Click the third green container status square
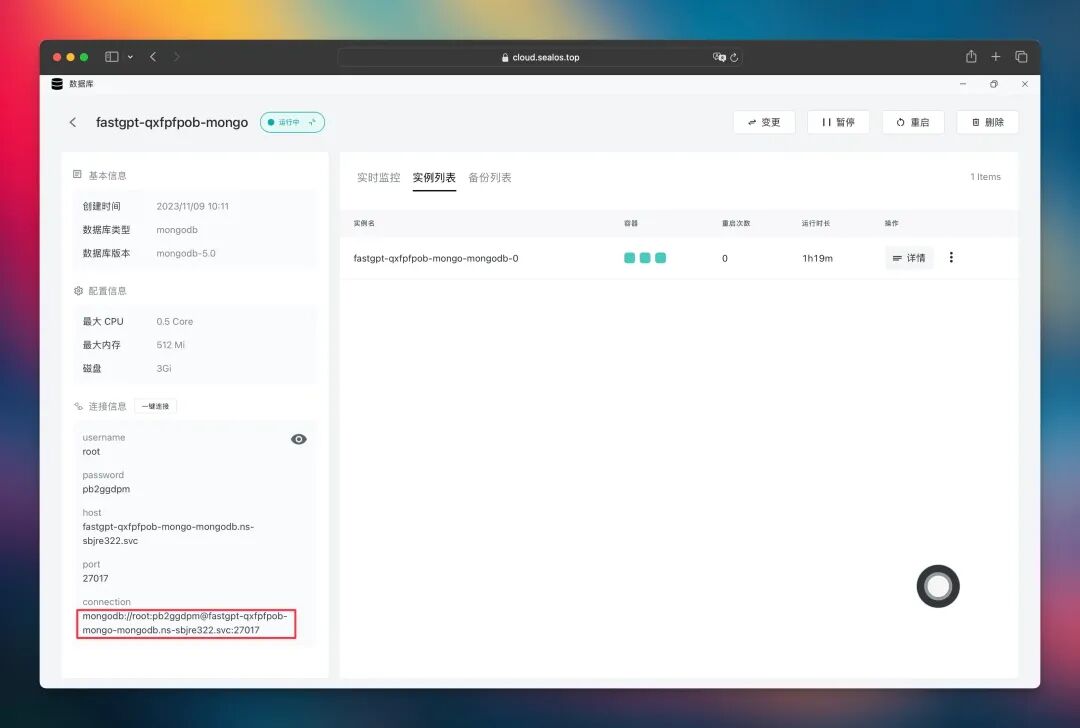The height and width of the screenshot is (728, 1080). click(x=661, y=258)
